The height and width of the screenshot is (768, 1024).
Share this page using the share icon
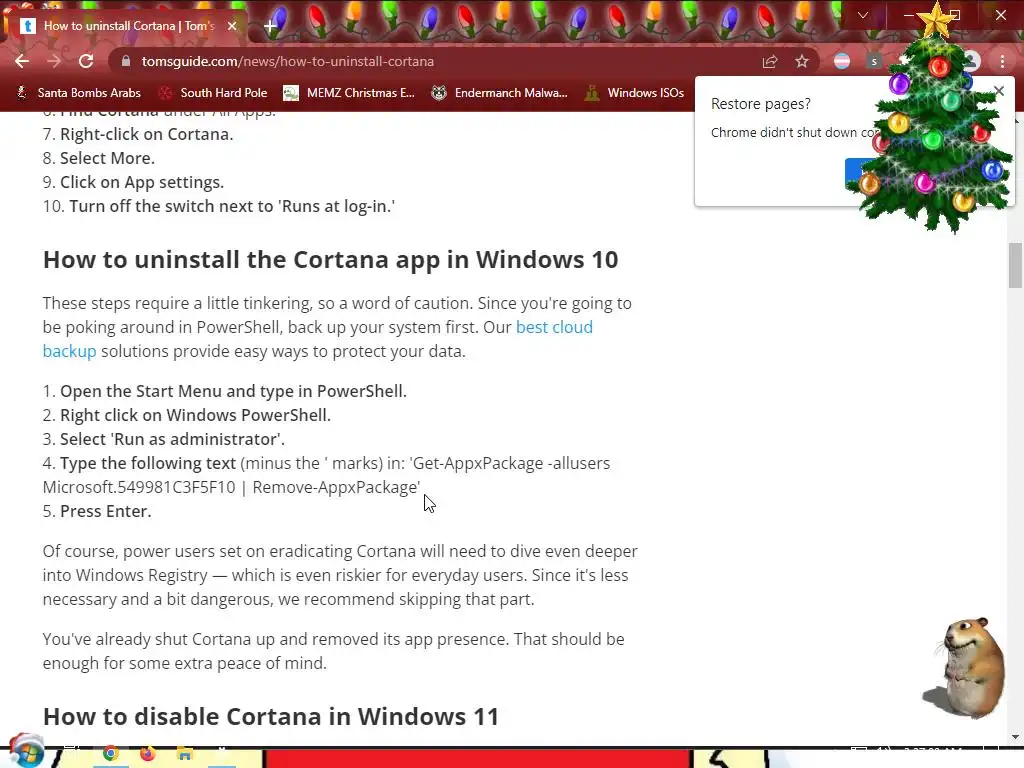pyautogui.click(x=770, y=61)
